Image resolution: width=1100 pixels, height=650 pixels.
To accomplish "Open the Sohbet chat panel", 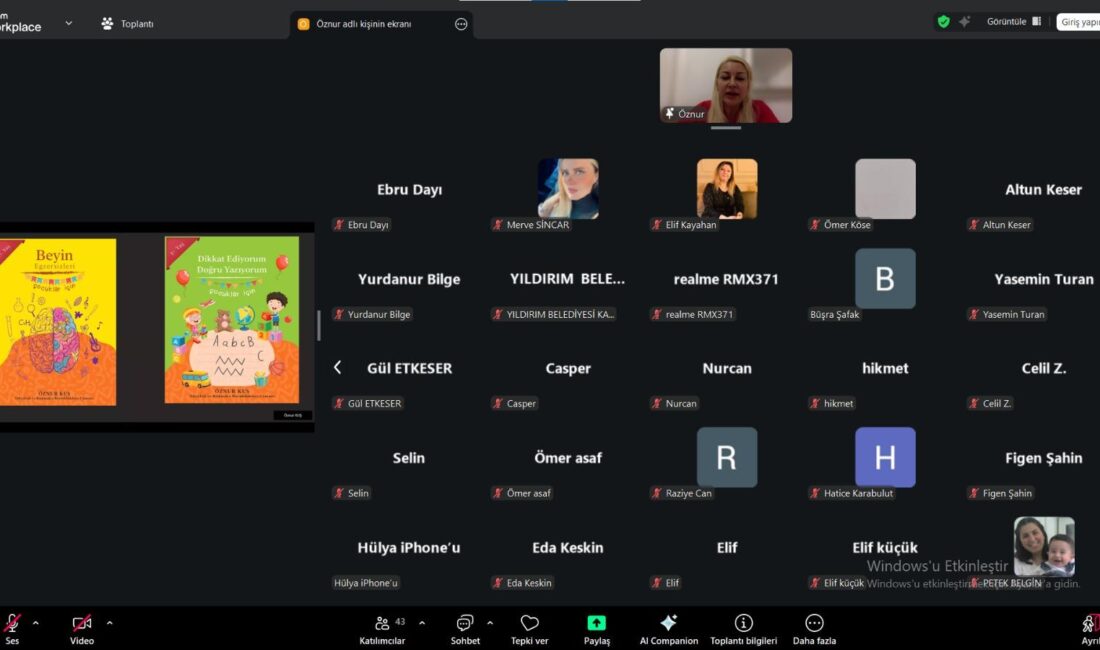I will coord(465,624).
